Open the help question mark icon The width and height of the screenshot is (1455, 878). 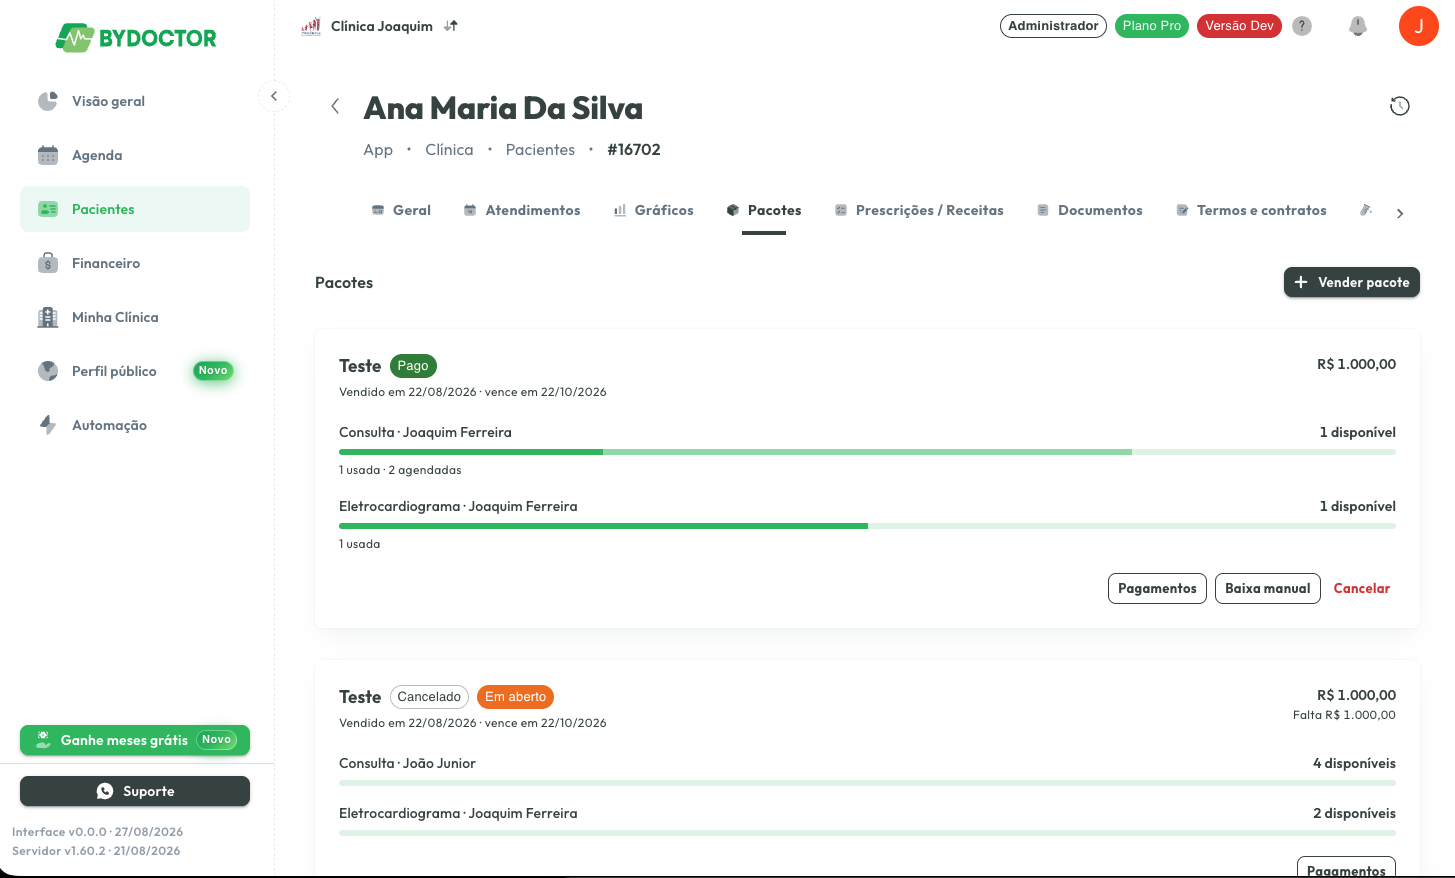coord(1301,26)
